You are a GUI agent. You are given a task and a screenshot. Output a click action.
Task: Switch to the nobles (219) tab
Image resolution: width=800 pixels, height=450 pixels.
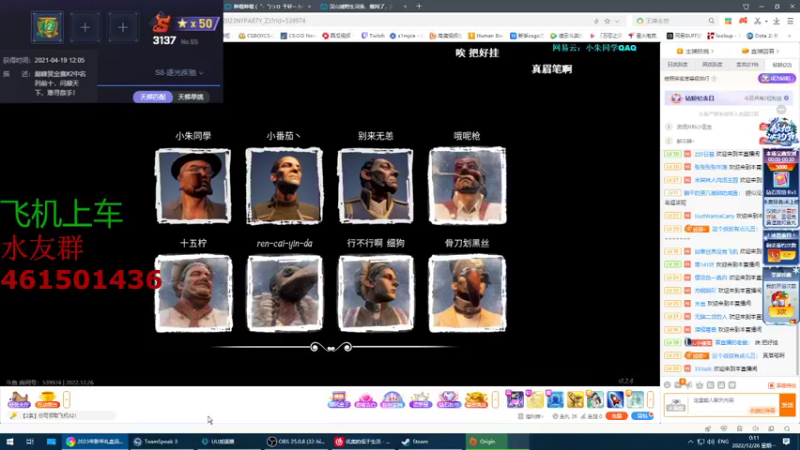click(747, 65)
